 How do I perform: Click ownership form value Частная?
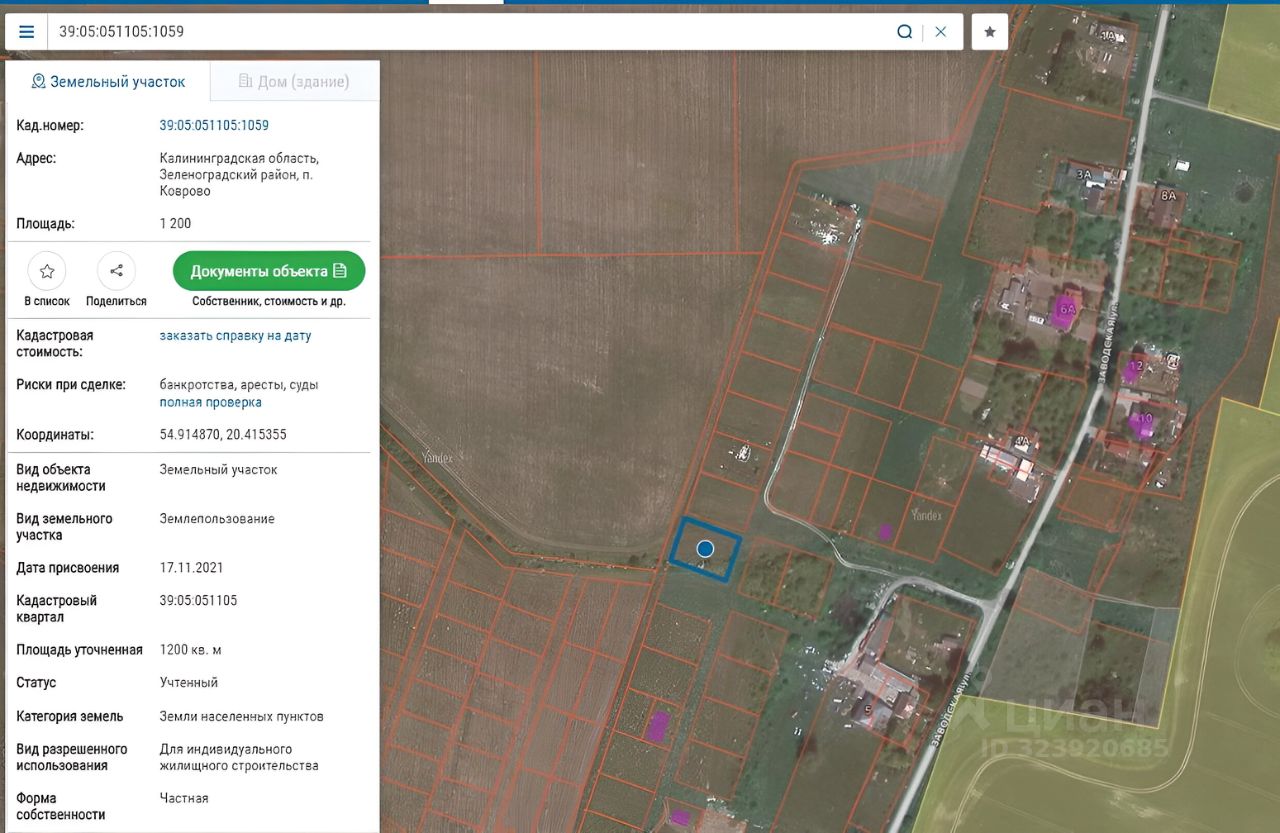click(x=184, y=798)
